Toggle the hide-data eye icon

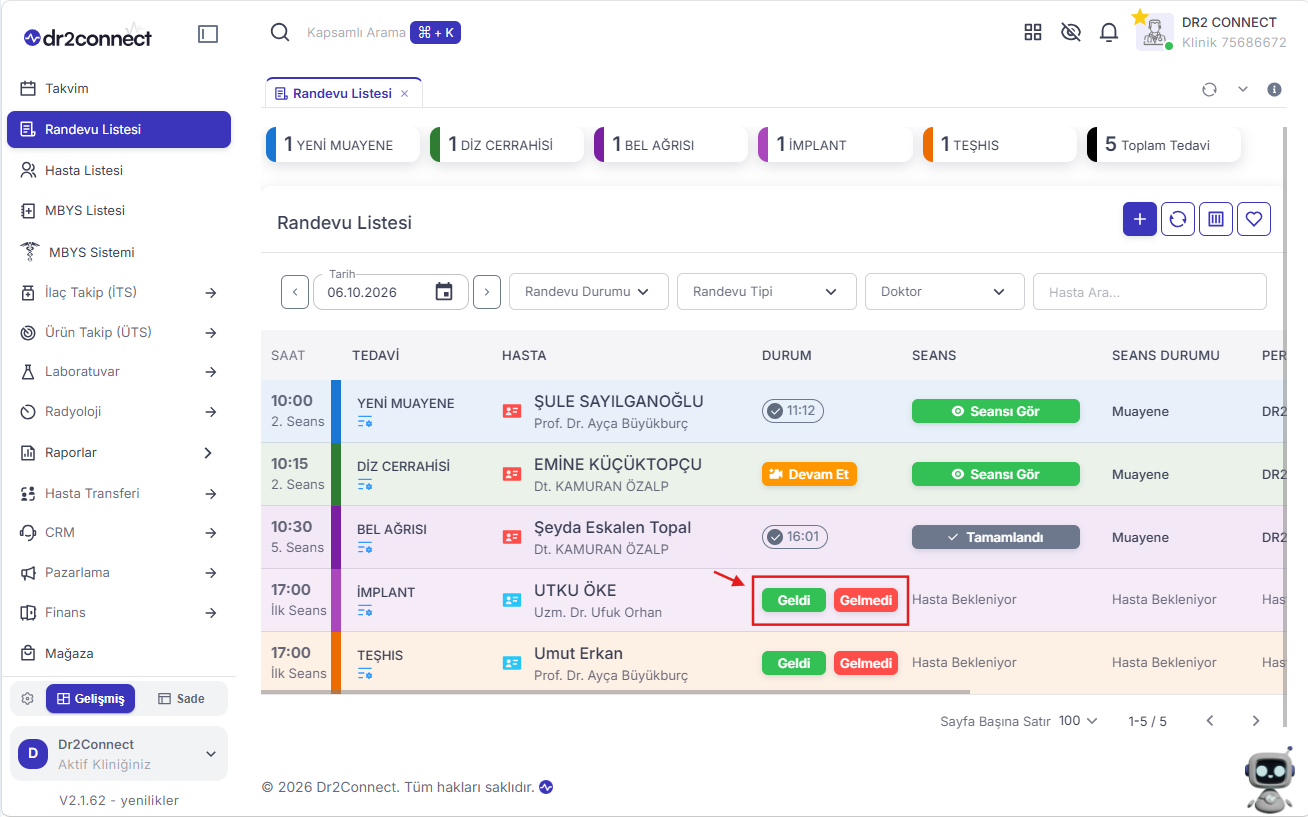tap(1071, 32)
